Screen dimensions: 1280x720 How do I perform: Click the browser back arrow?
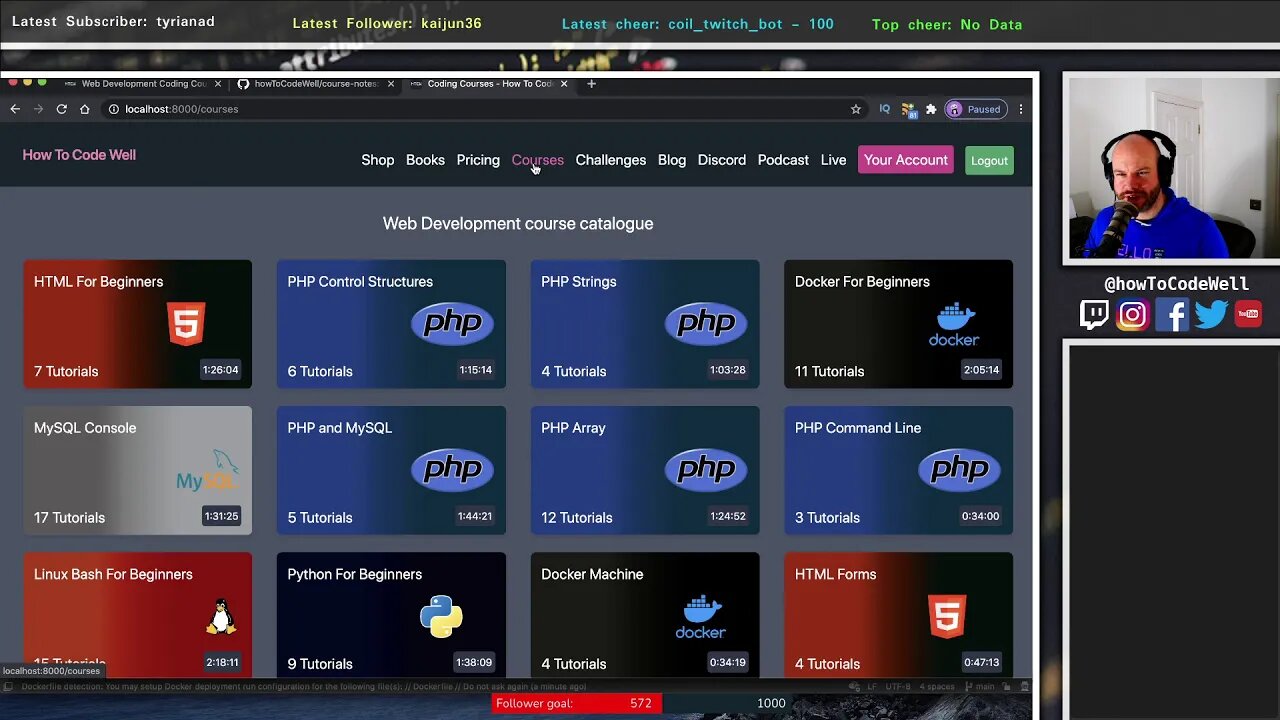click(x=15, y=109)
